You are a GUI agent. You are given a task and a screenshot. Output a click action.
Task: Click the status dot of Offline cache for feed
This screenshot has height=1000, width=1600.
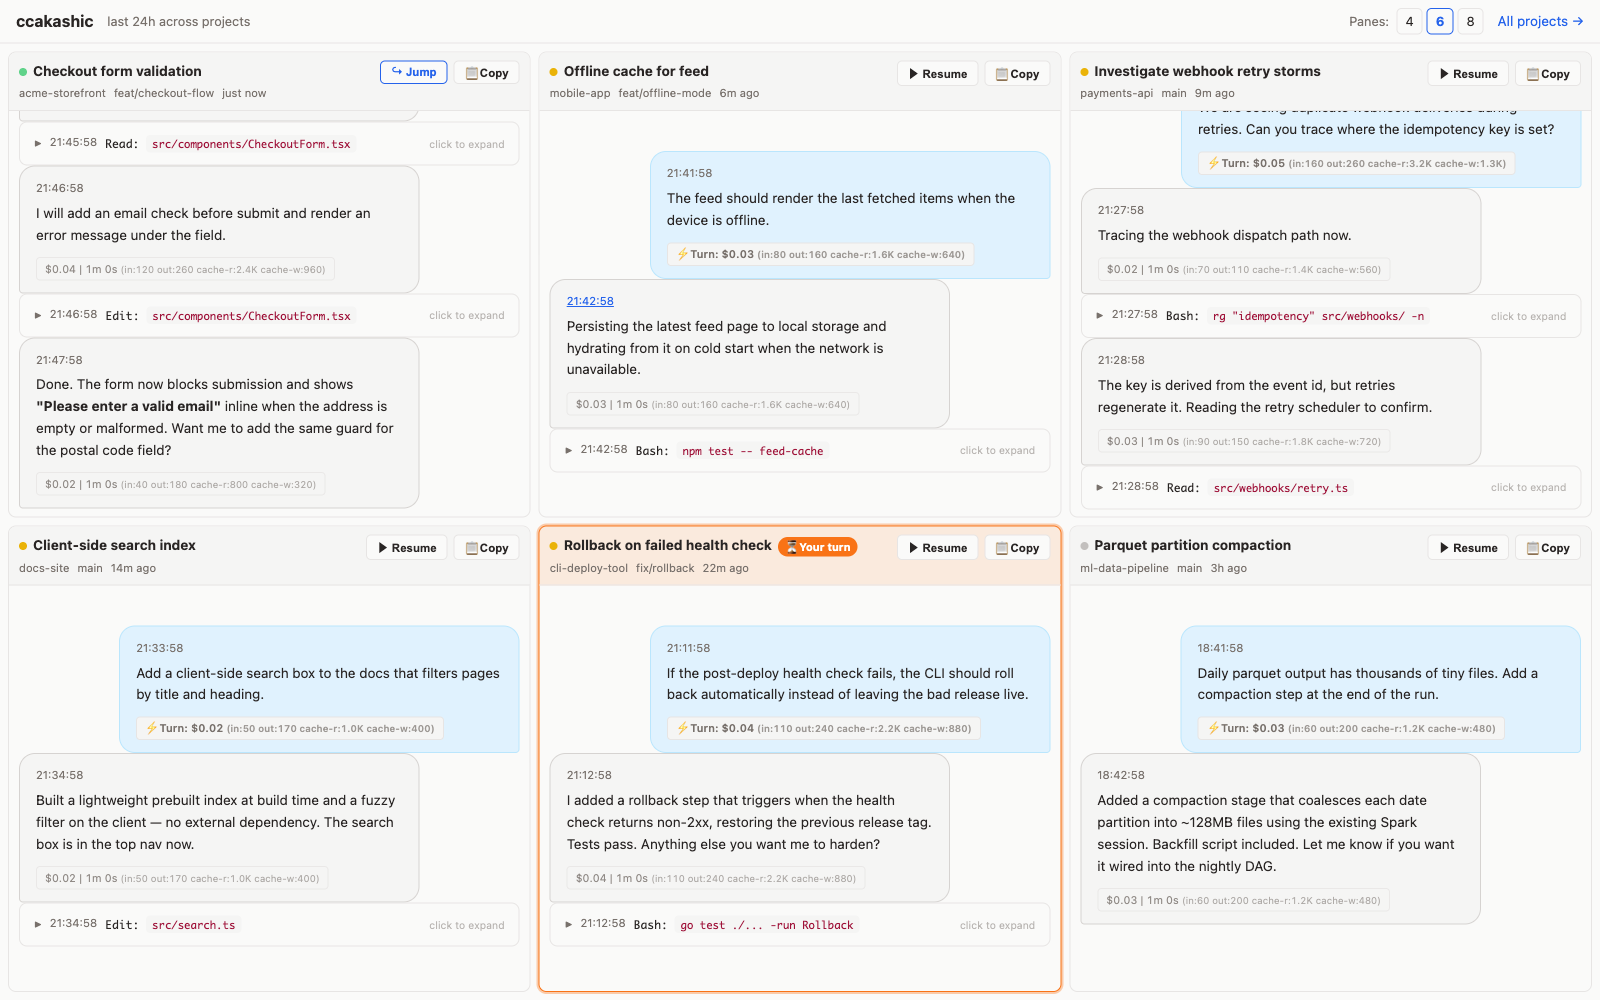click(554, 72)
